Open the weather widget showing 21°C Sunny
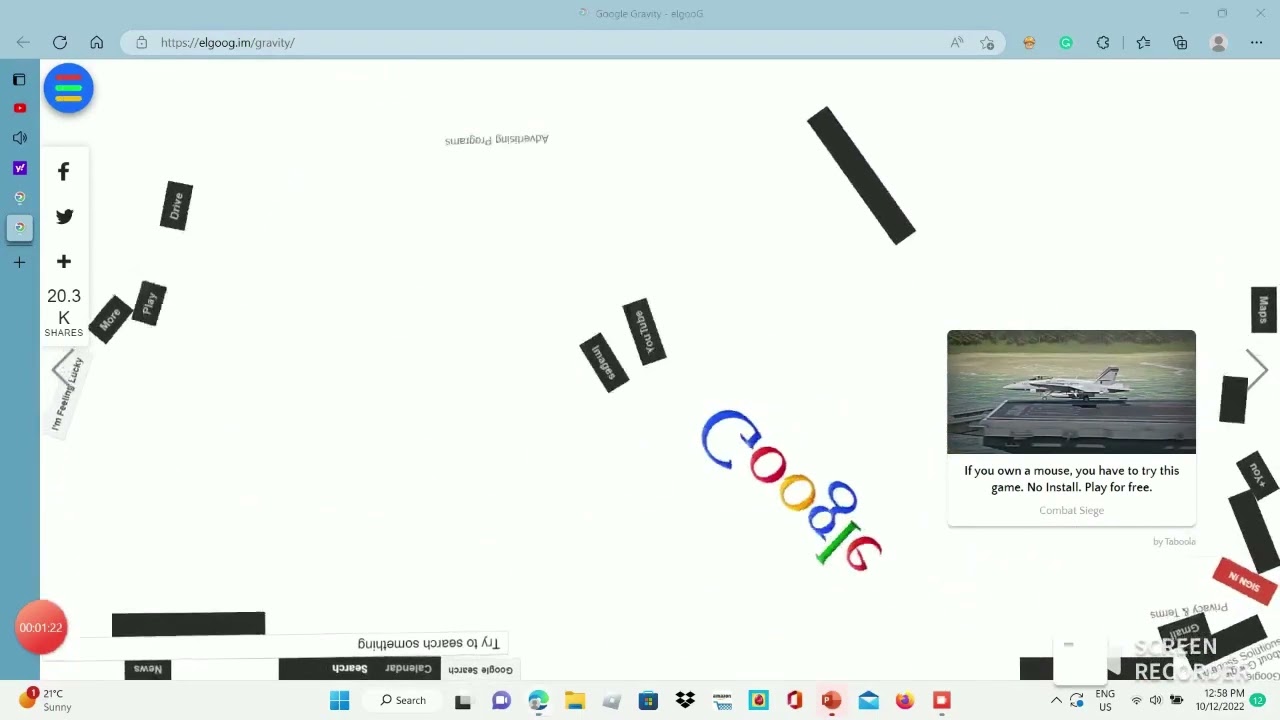 (x=48, y=700)
